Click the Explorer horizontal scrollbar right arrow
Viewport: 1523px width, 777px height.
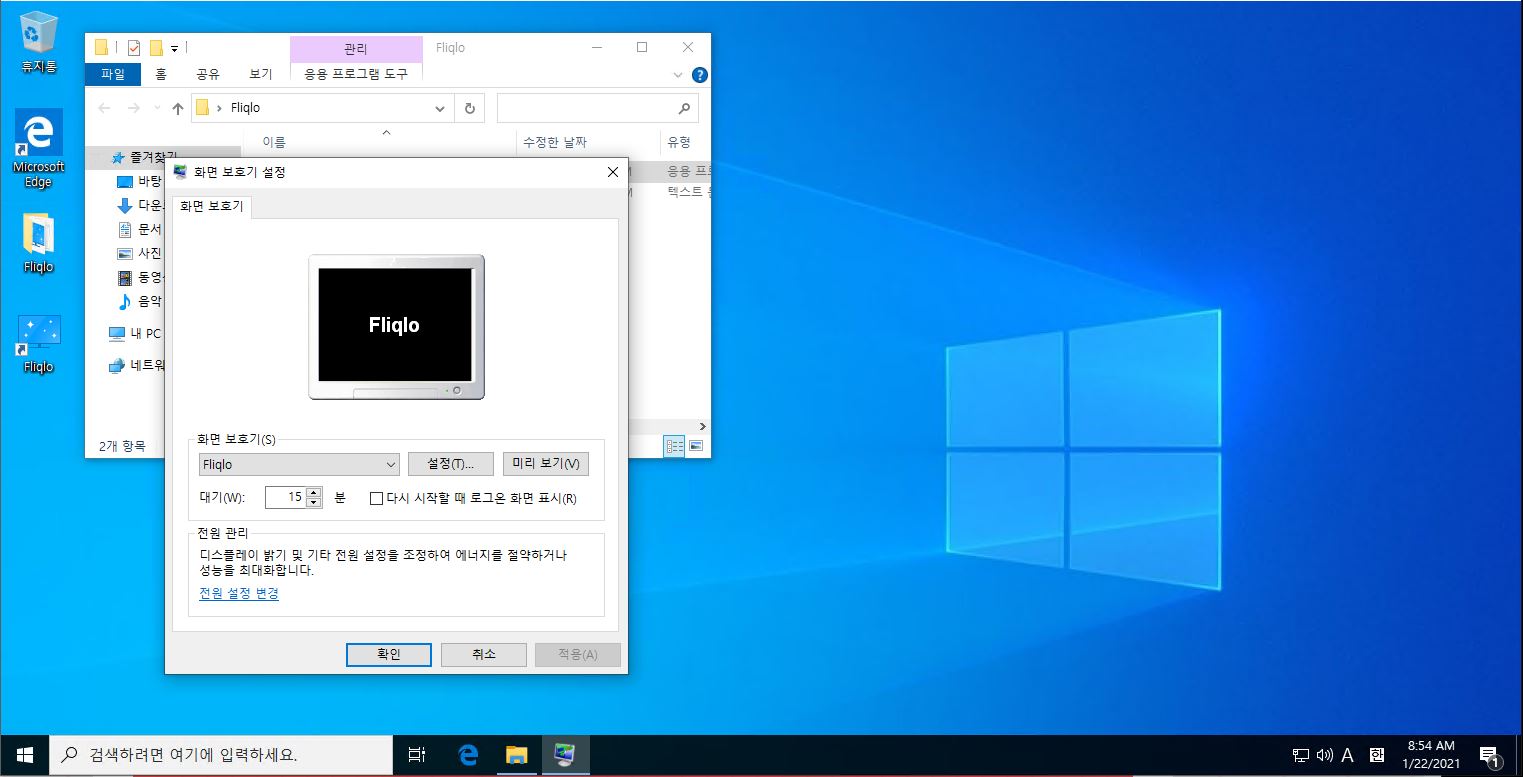tap(702, 426)
